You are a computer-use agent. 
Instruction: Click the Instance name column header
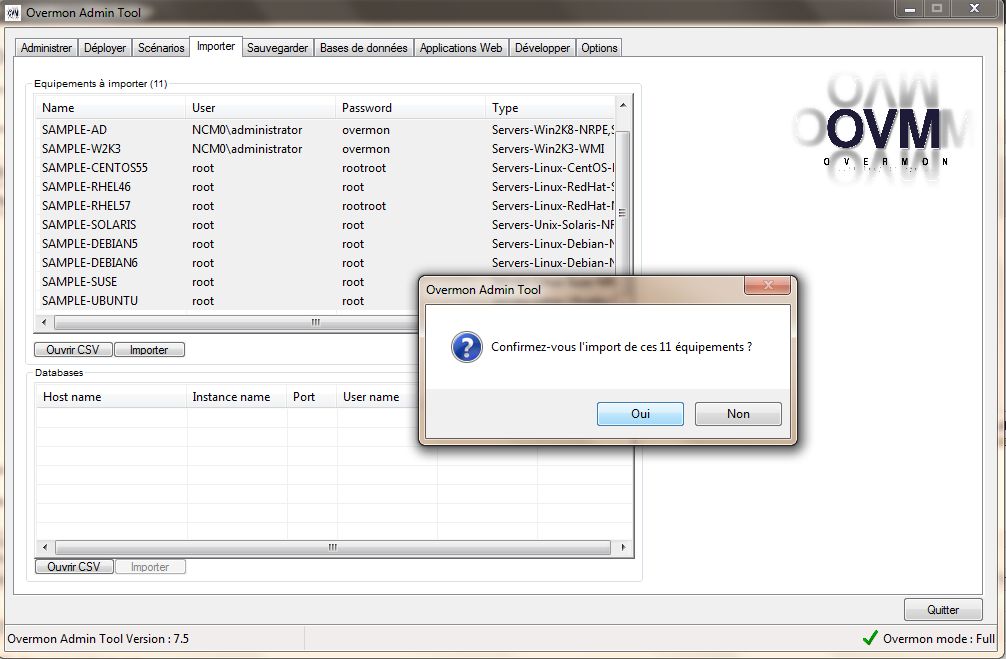[x=236, y=397]
